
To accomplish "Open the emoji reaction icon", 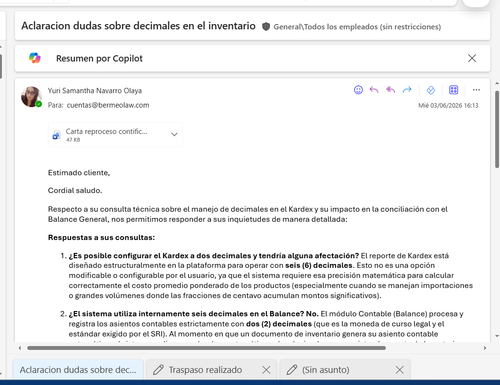I will pyautogui.click(x=358, y=90).
